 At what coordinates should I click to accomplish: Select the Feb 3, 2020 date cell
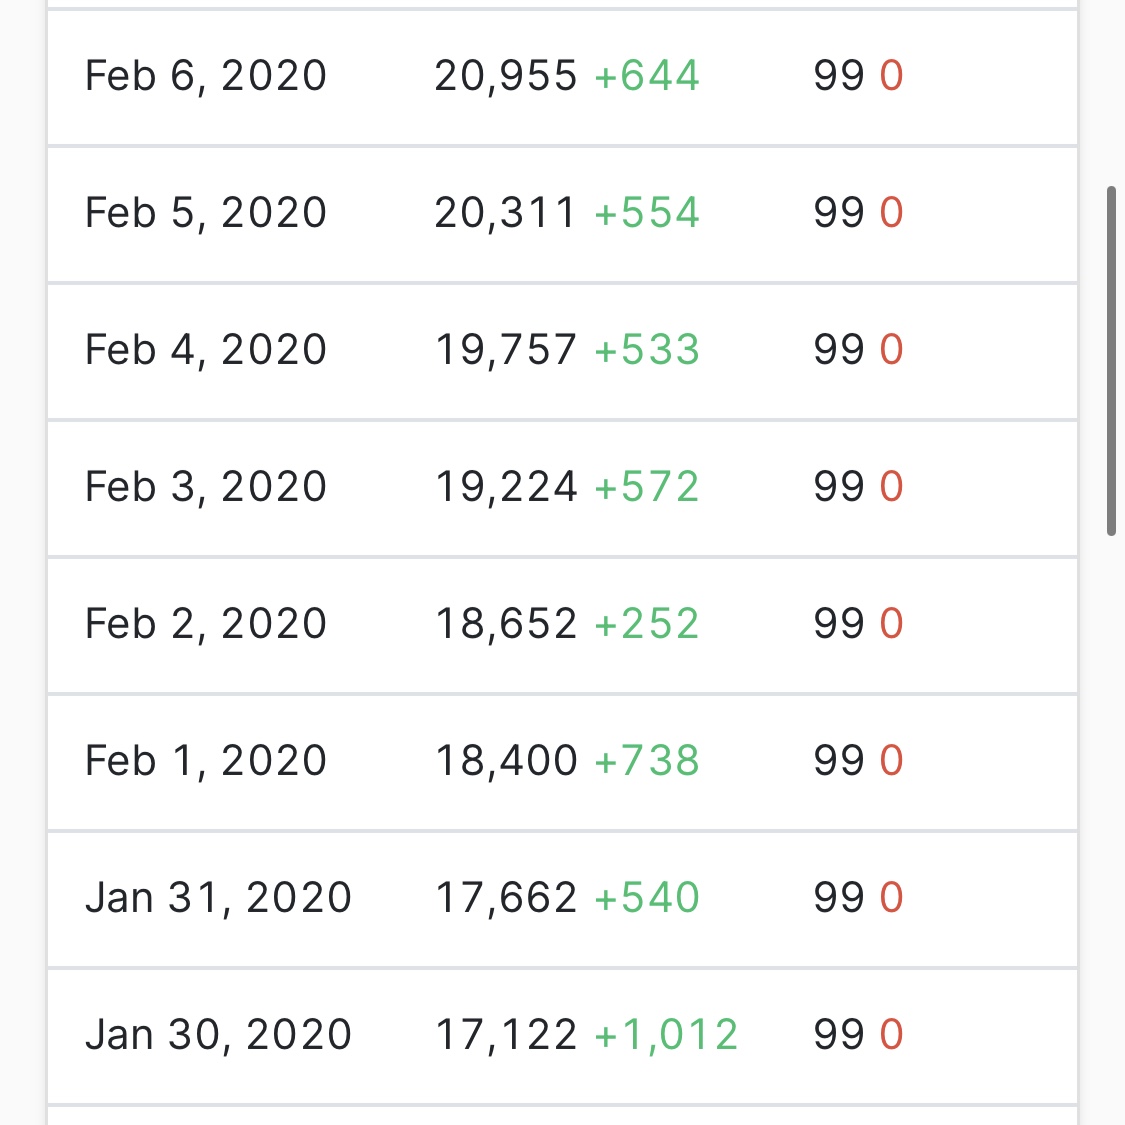(206, 487)
